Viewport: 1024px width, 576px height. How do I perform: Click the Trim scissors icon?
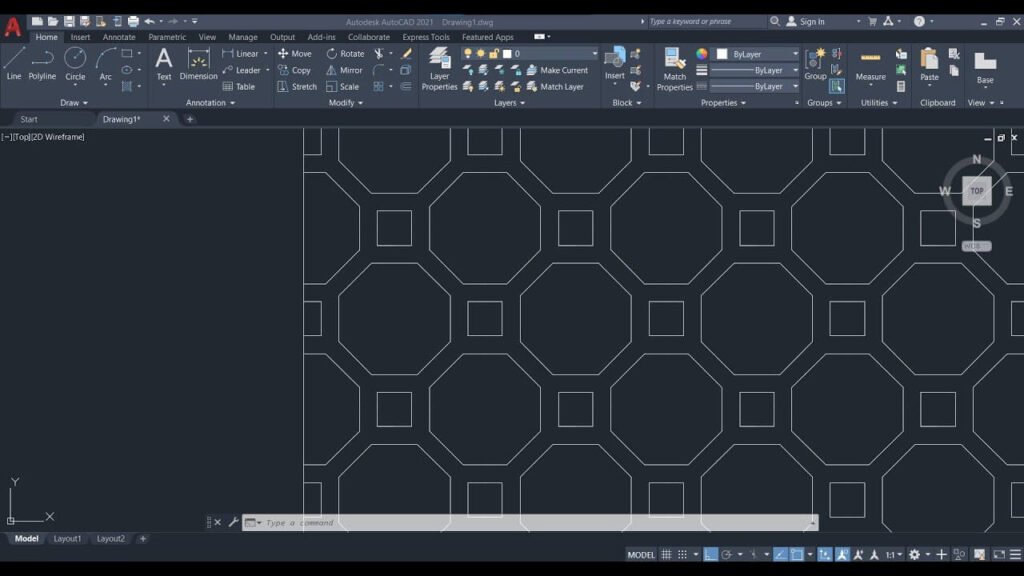(379, 54)
